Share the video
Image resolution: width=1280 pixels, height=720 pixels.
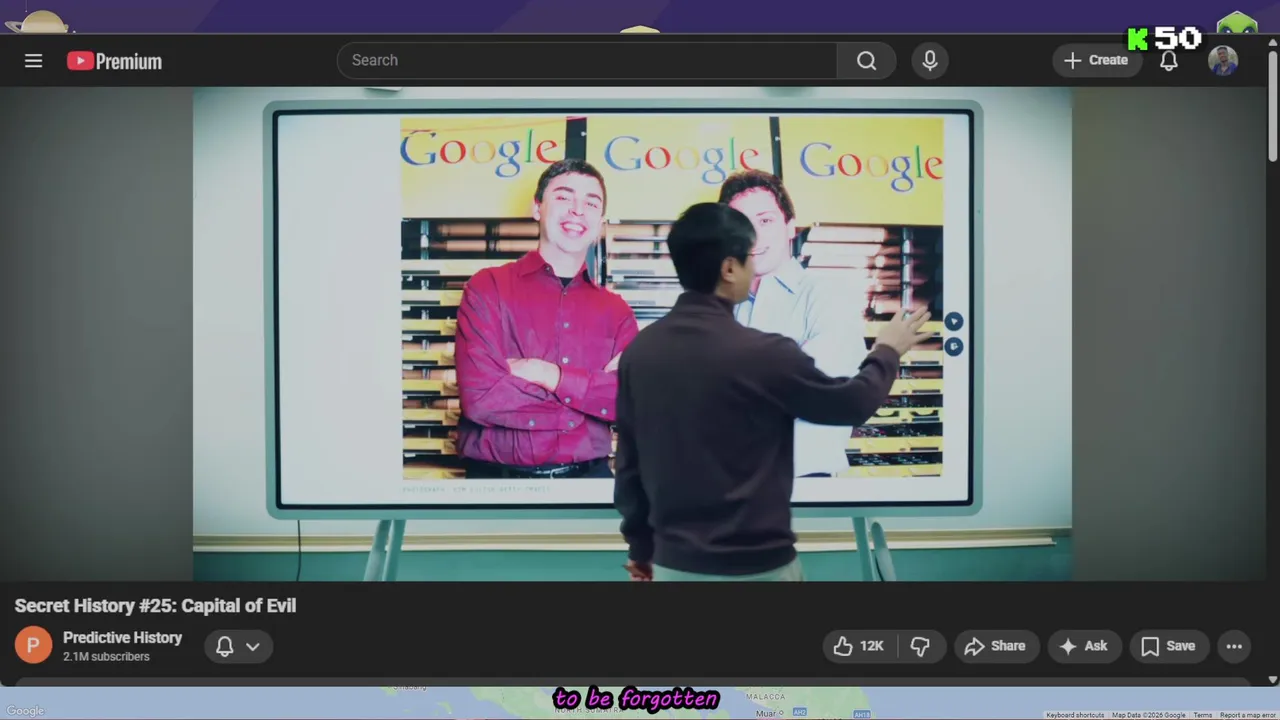(x=995, y=646)
